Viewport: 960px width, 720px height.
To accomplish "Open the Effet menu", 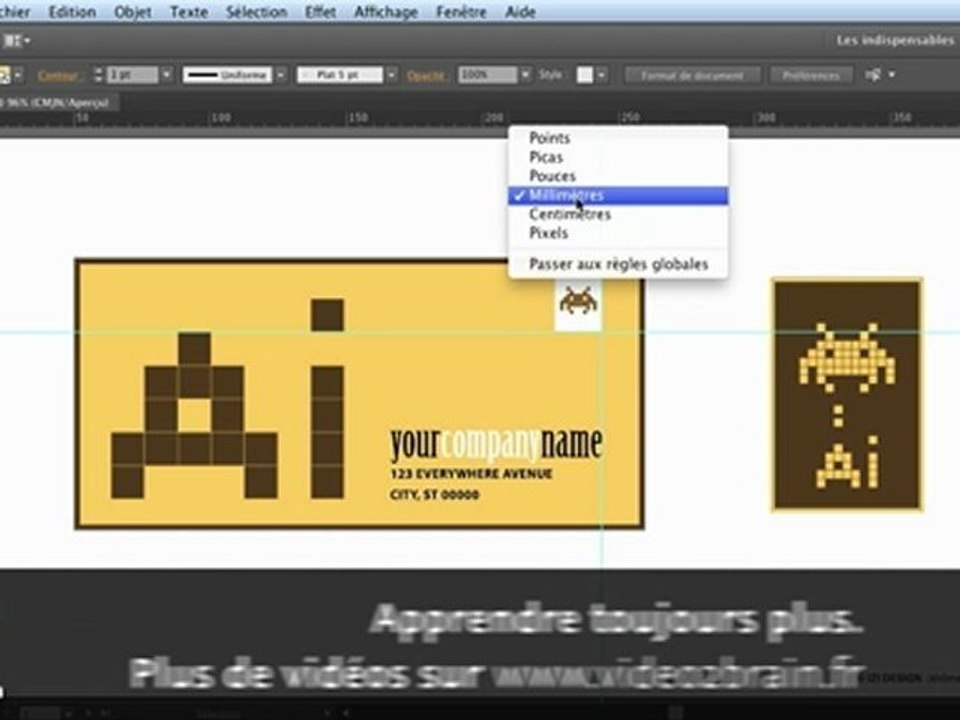I will pyautogui.click(x=321, y=12).
